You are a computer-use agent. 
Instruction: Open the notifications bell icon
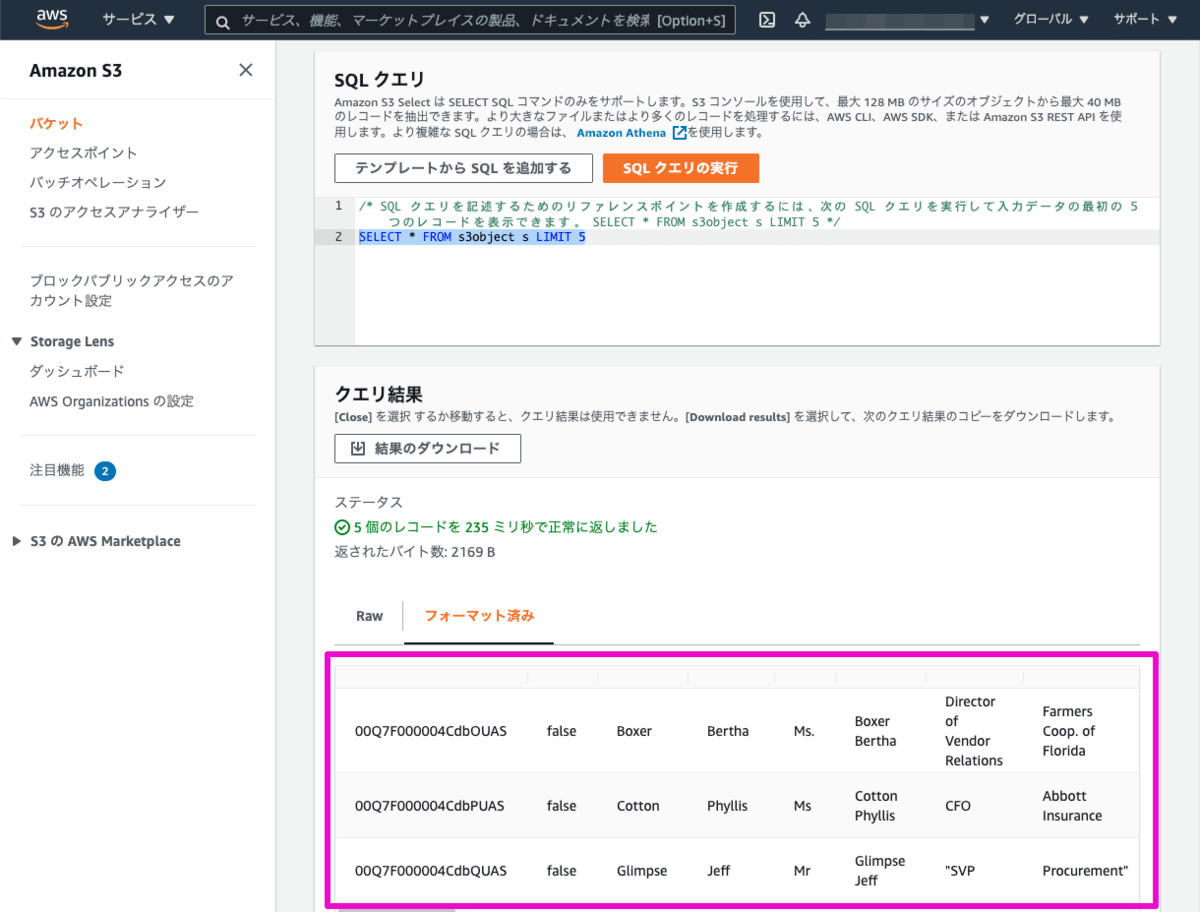tap(802, 20)
